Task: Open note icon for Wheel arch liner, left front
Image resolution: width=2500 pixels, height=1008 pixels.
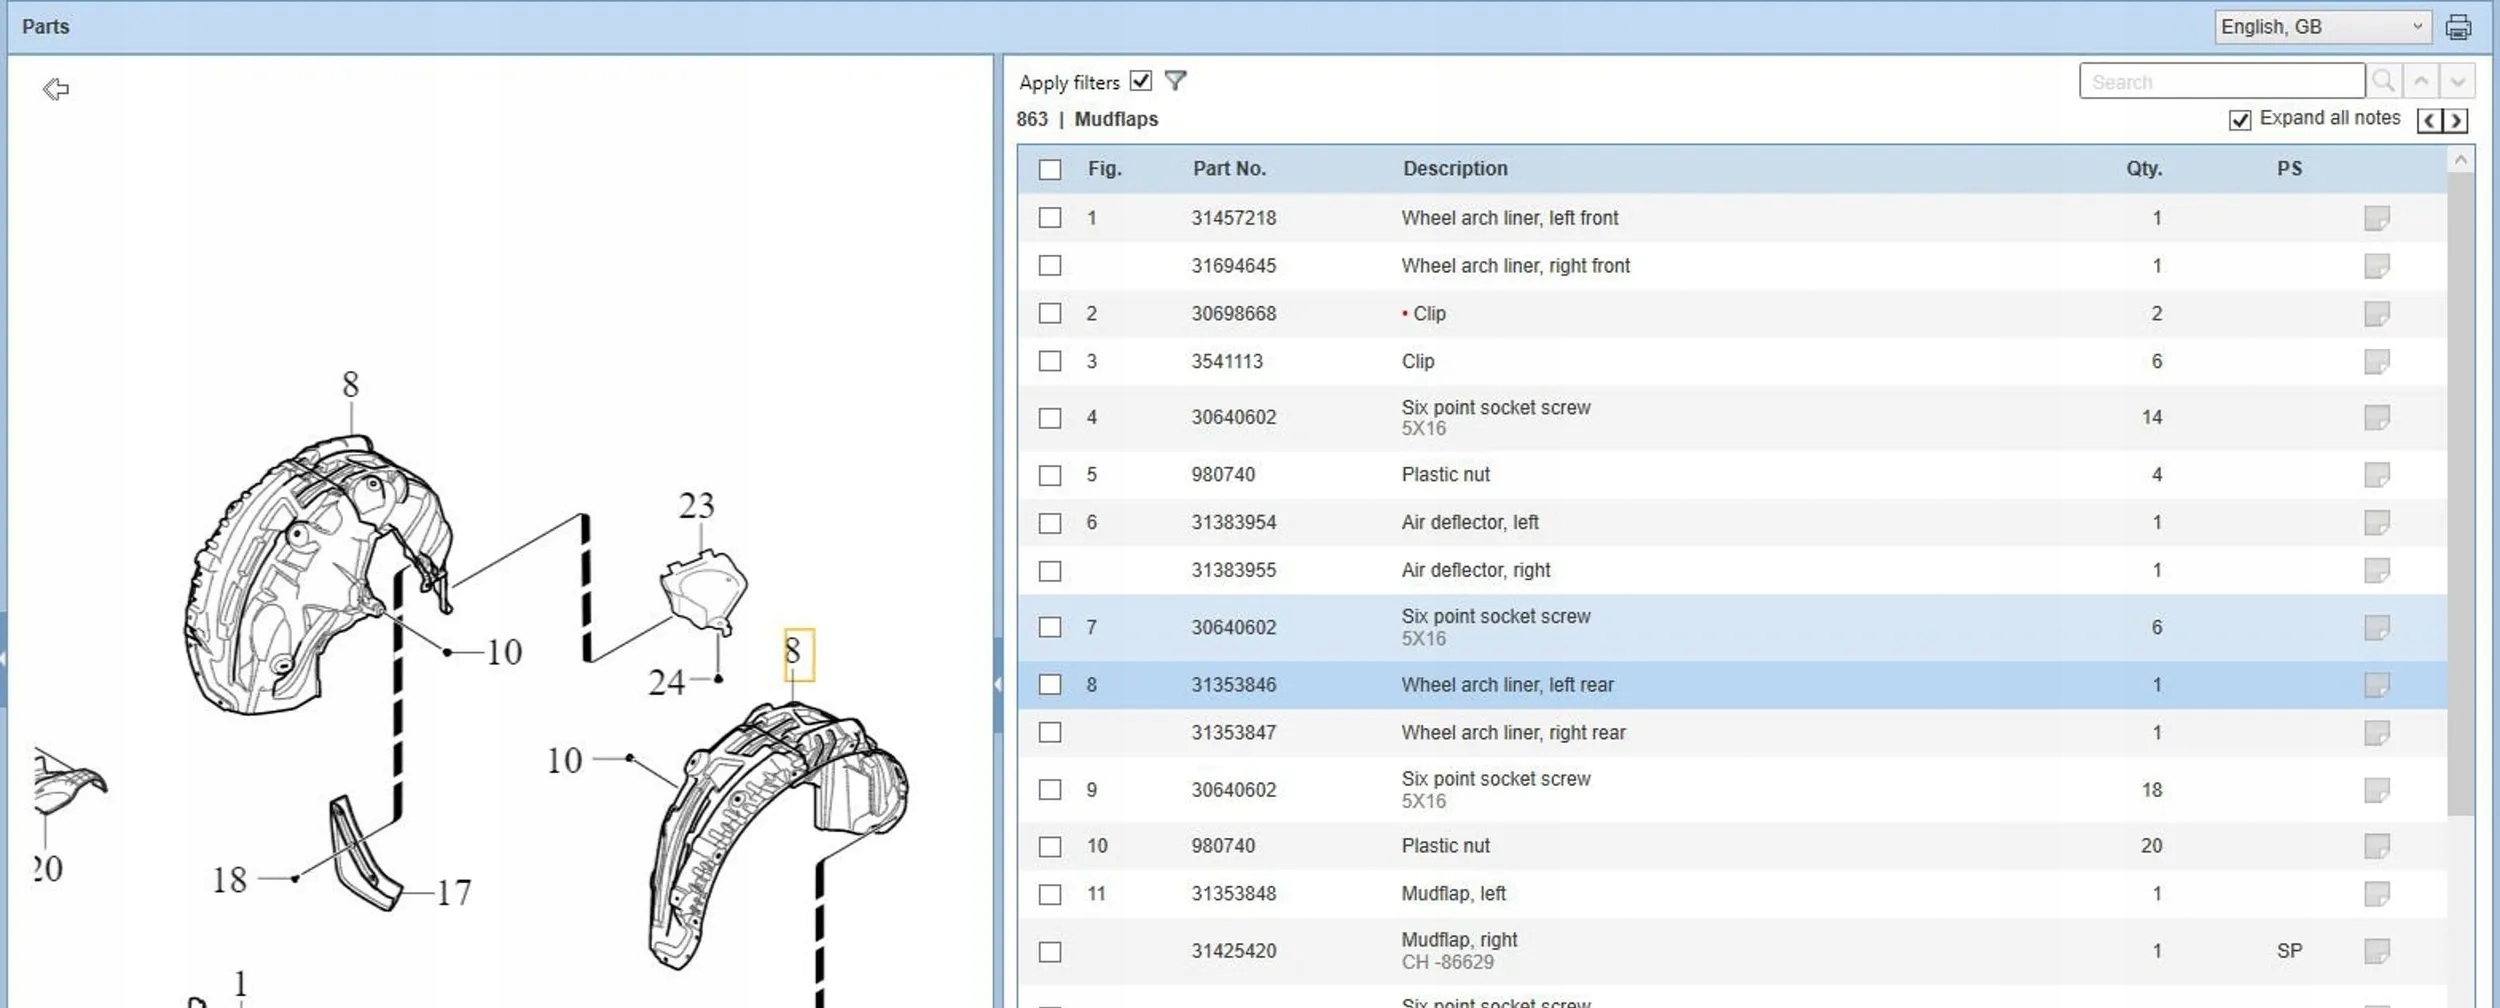Action: pos(2376,218)
